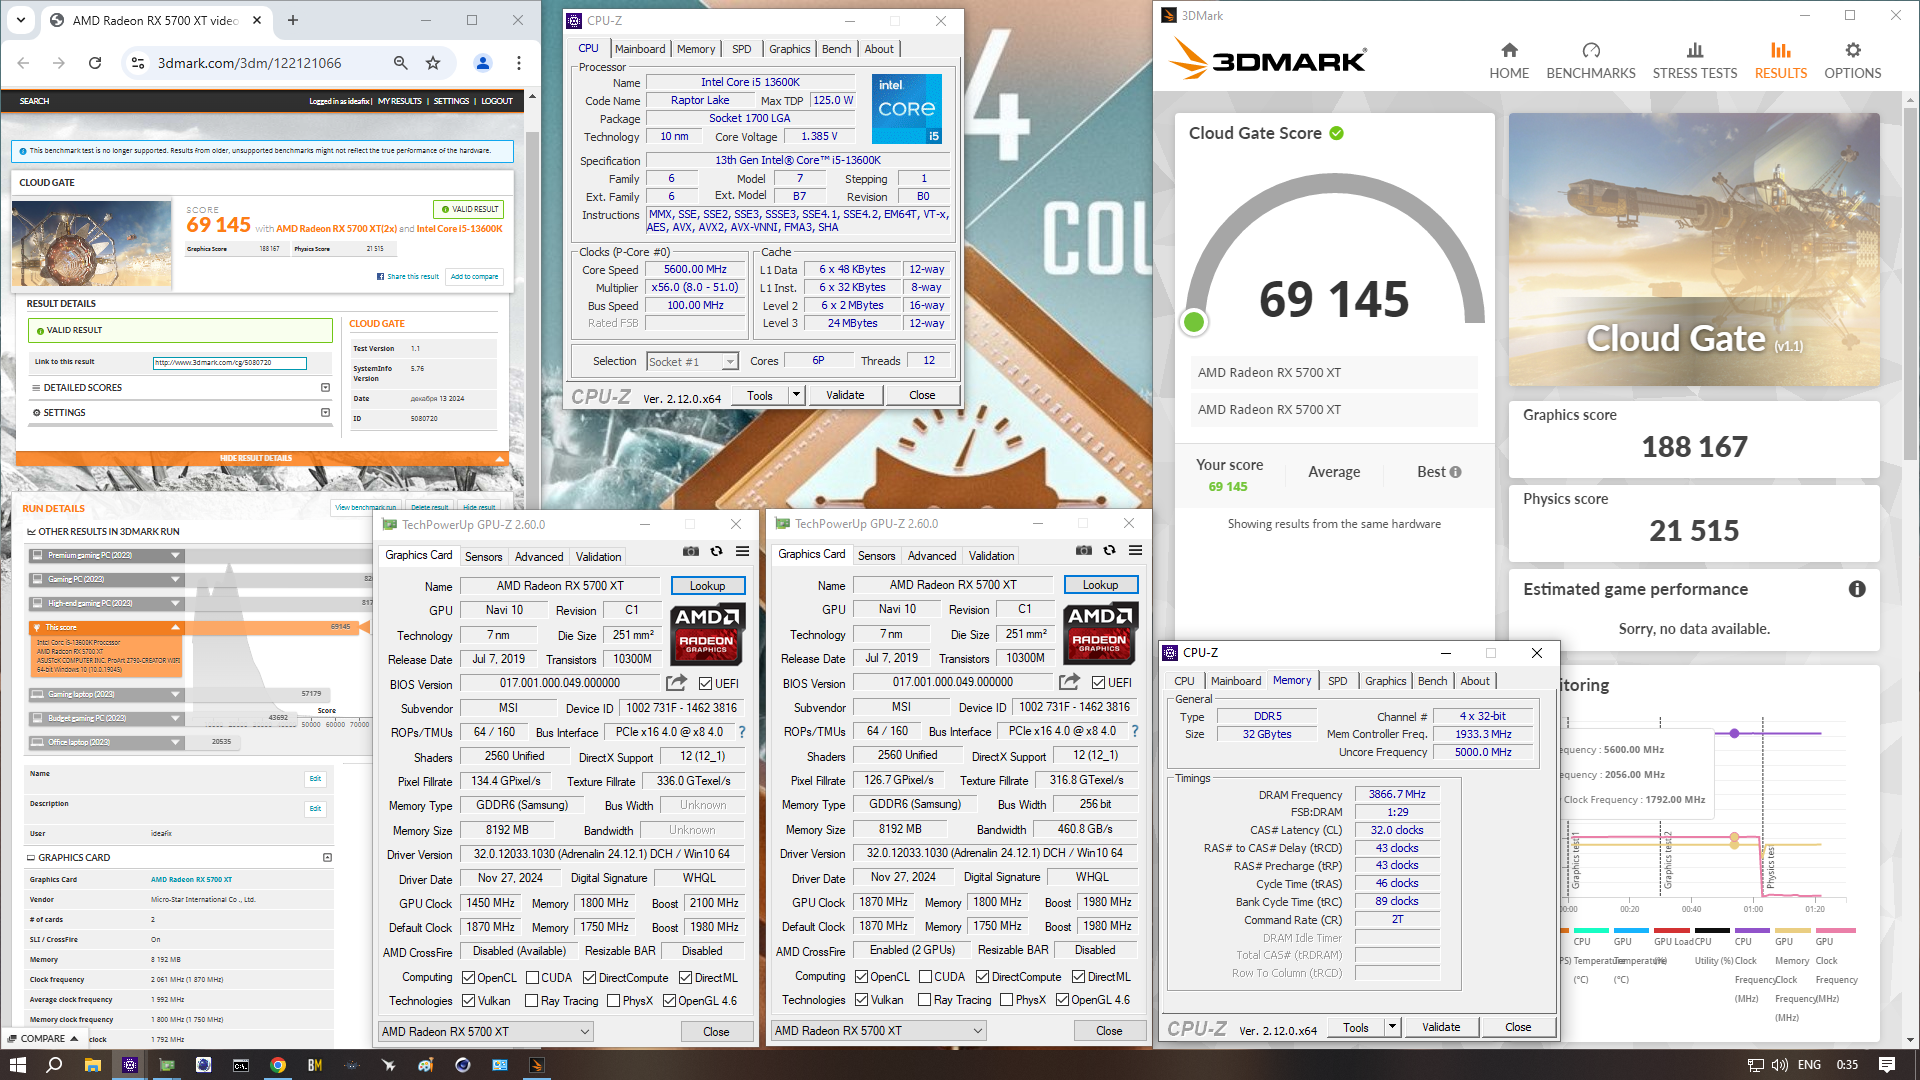Click the Lookup button in left GPU-Z
1920x1080 pixels.
pos(707,586)
